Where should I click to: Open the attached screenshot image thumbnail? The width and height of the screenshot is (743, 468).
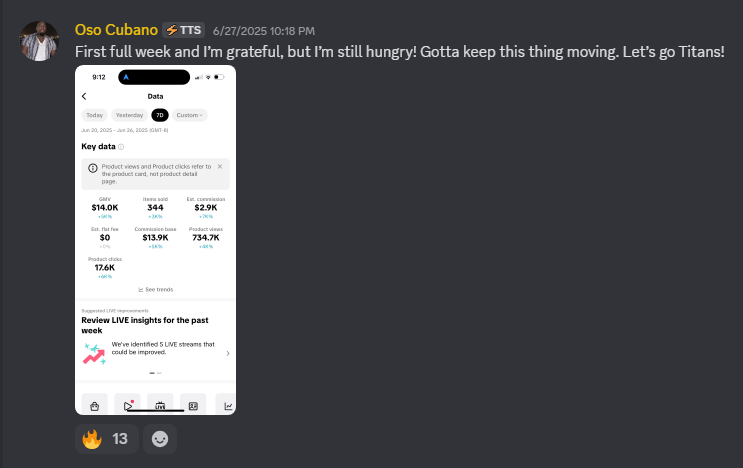pyautogui.click(x=155, y=240)
